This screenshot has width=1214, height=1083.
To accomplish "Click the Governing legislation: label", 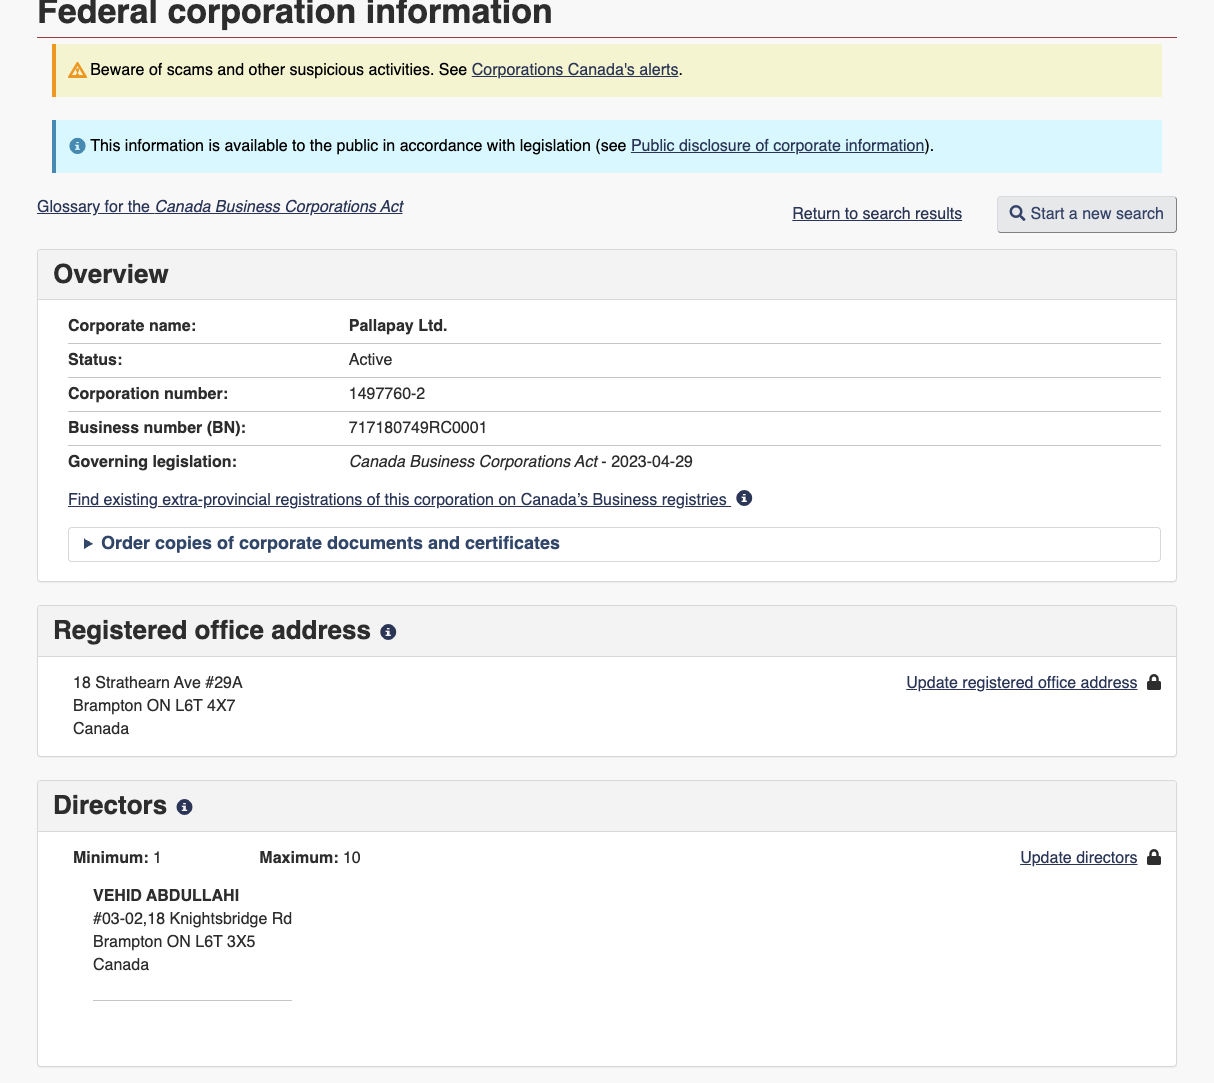I will tap(152, 462).
